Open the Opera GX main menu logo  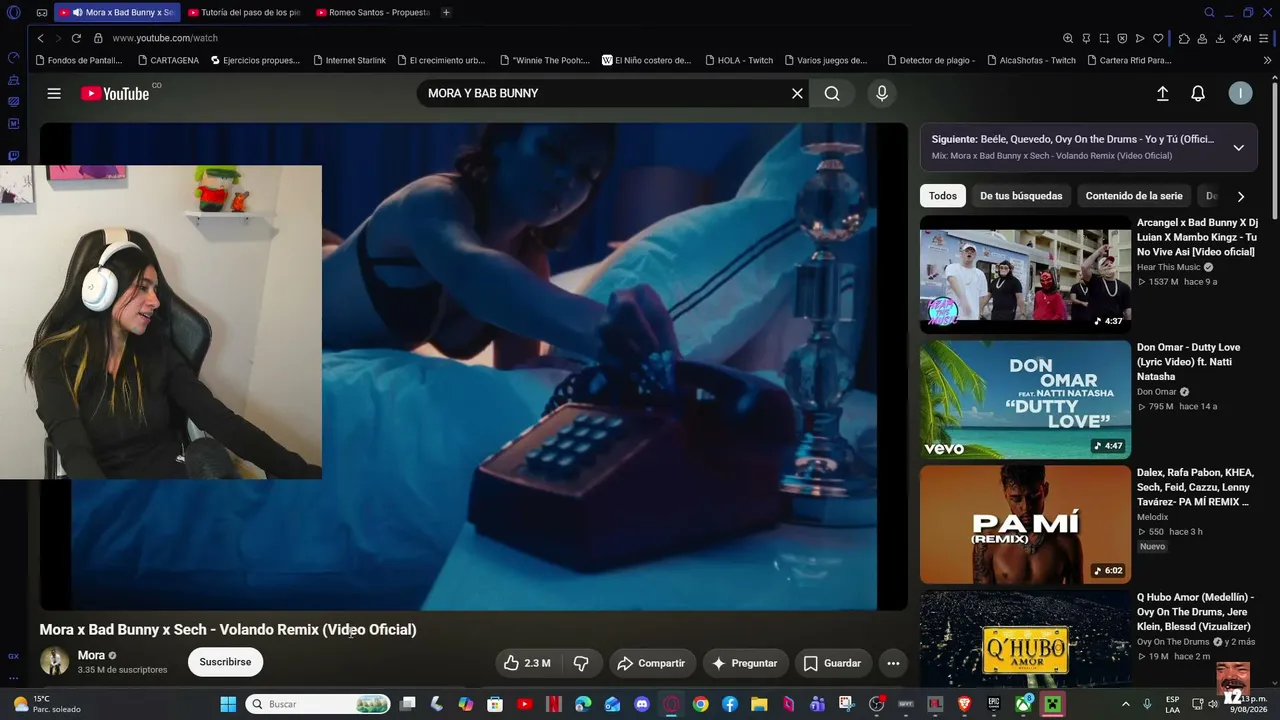pos(13,12)
